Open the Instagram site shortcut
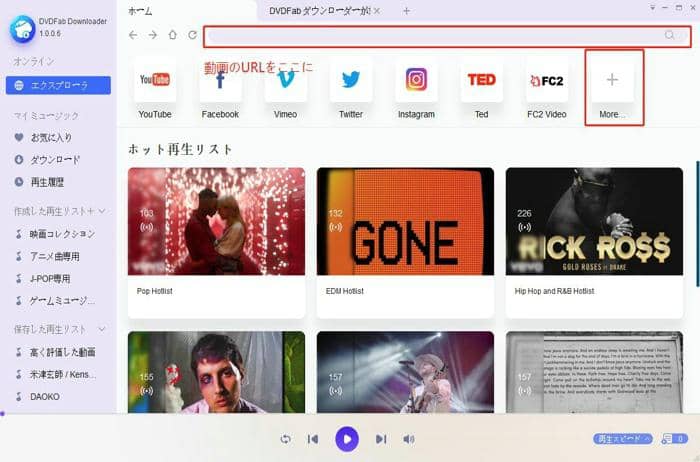The width and height of the screenshot is (700, 462). pyautogui.click(x=416, y=80)
